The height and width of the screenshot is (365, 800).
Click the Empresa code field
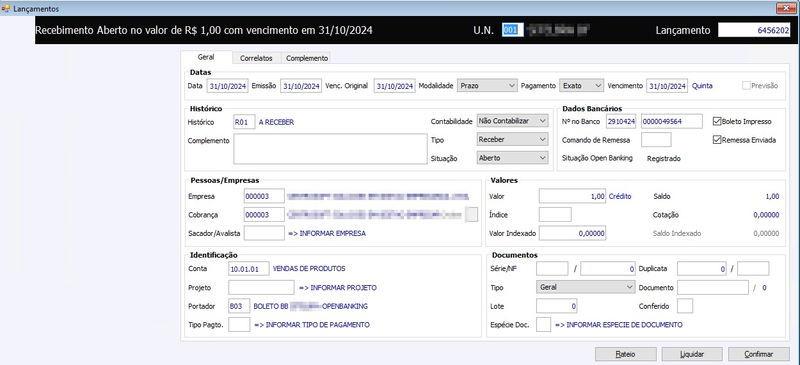pos(264,196)
